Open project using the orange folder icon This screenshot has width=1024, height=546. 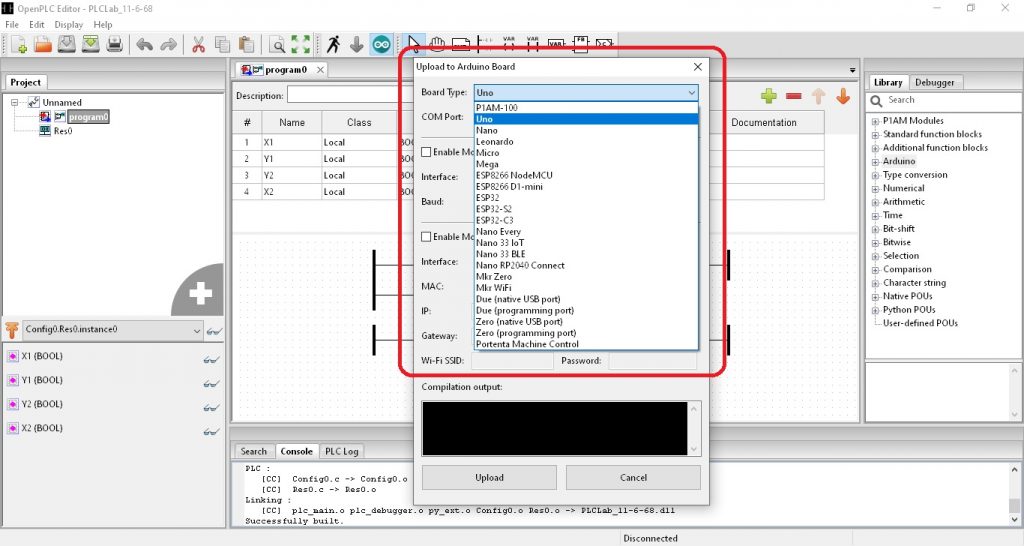click(42, 44)
